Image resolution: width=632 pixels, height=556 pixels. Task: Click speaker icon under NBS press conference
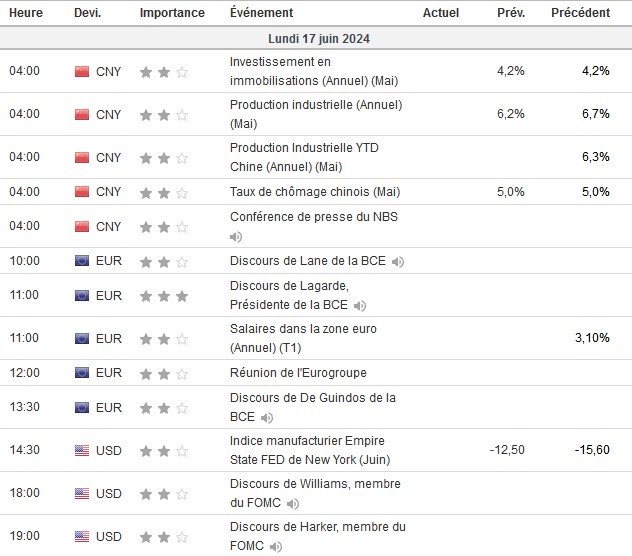click(236, 237)
